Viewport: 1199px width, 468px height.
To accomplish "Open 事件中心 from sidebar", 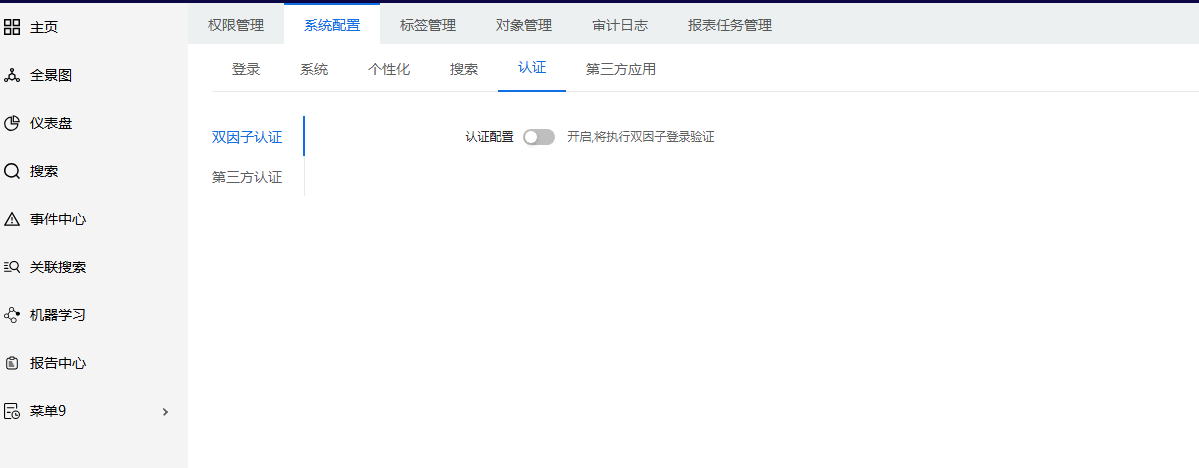I will [x=58, y=219].
